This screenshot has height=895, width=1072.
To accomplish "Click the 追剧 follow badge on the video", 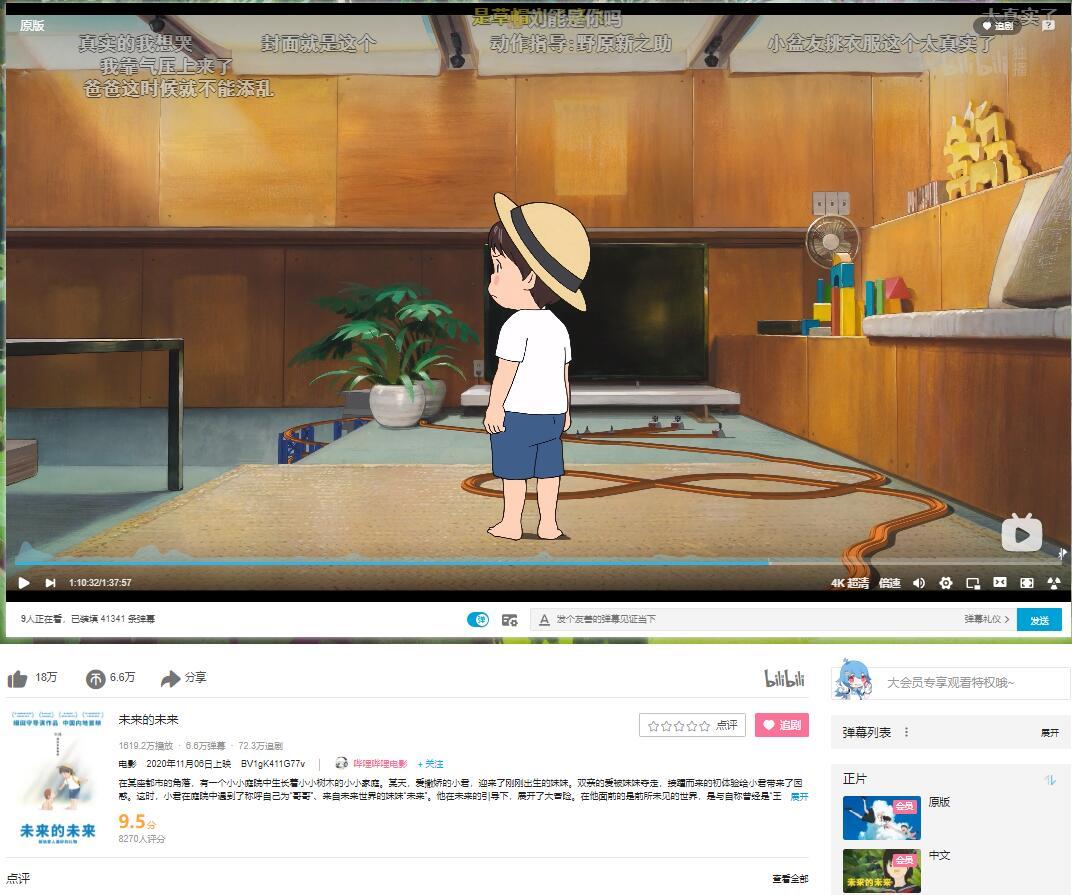I will pos(997,25).
